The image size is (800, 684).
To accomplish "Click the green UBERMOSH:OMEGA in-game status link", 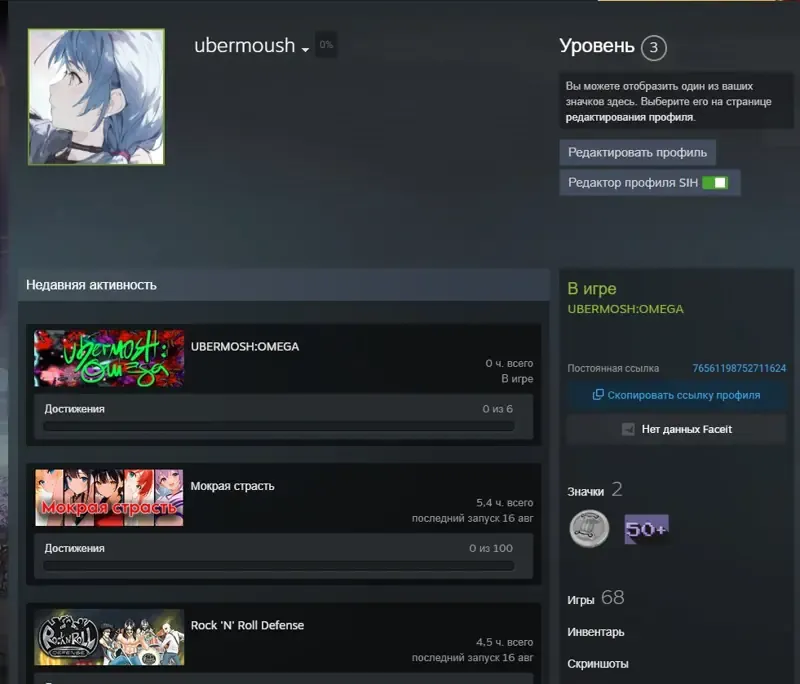I will coord(626,309).
